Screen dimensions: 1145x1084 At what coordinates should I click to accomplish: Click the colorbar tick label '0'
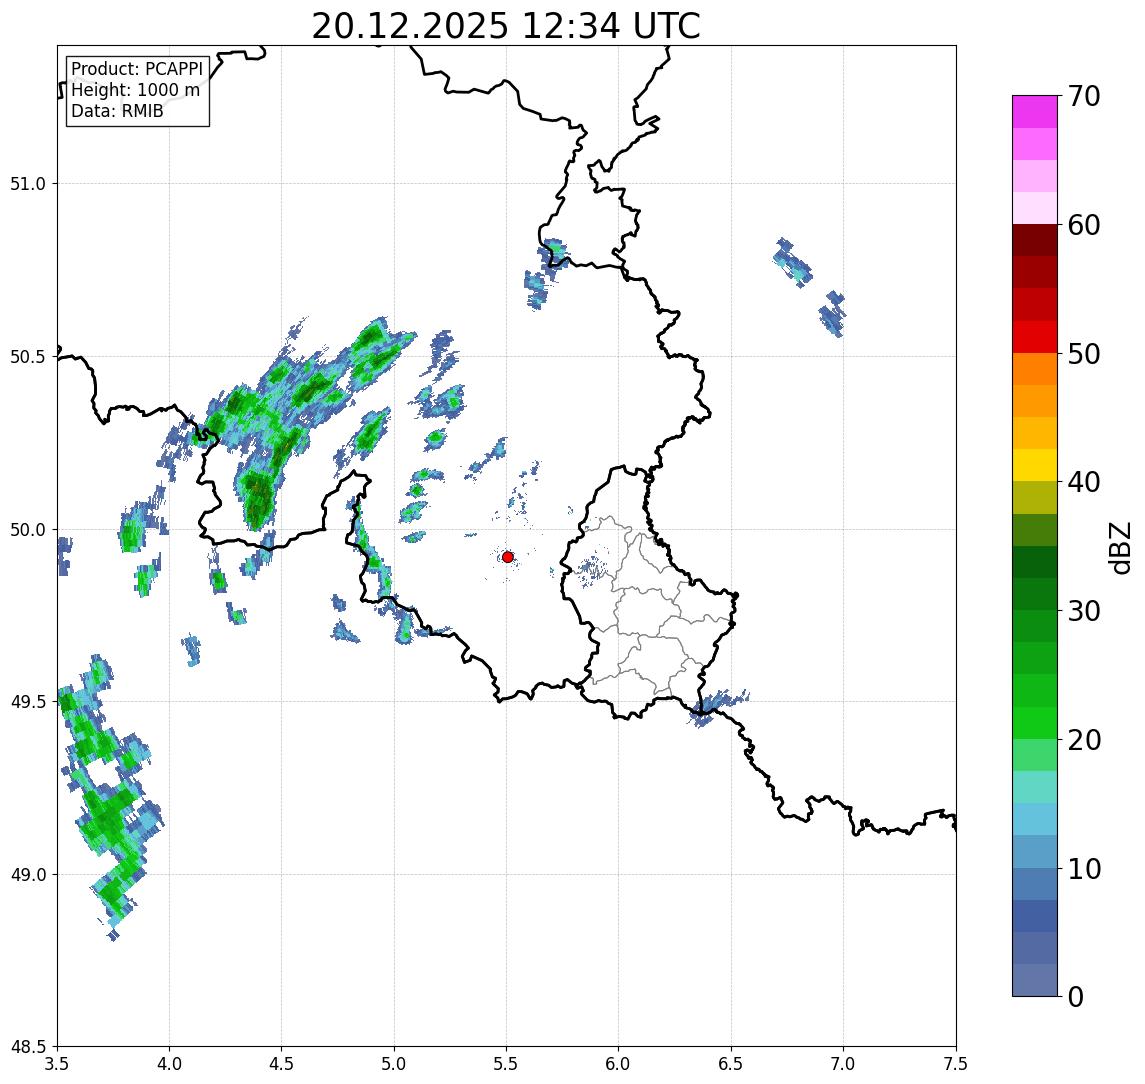(x=1076, y=996)
